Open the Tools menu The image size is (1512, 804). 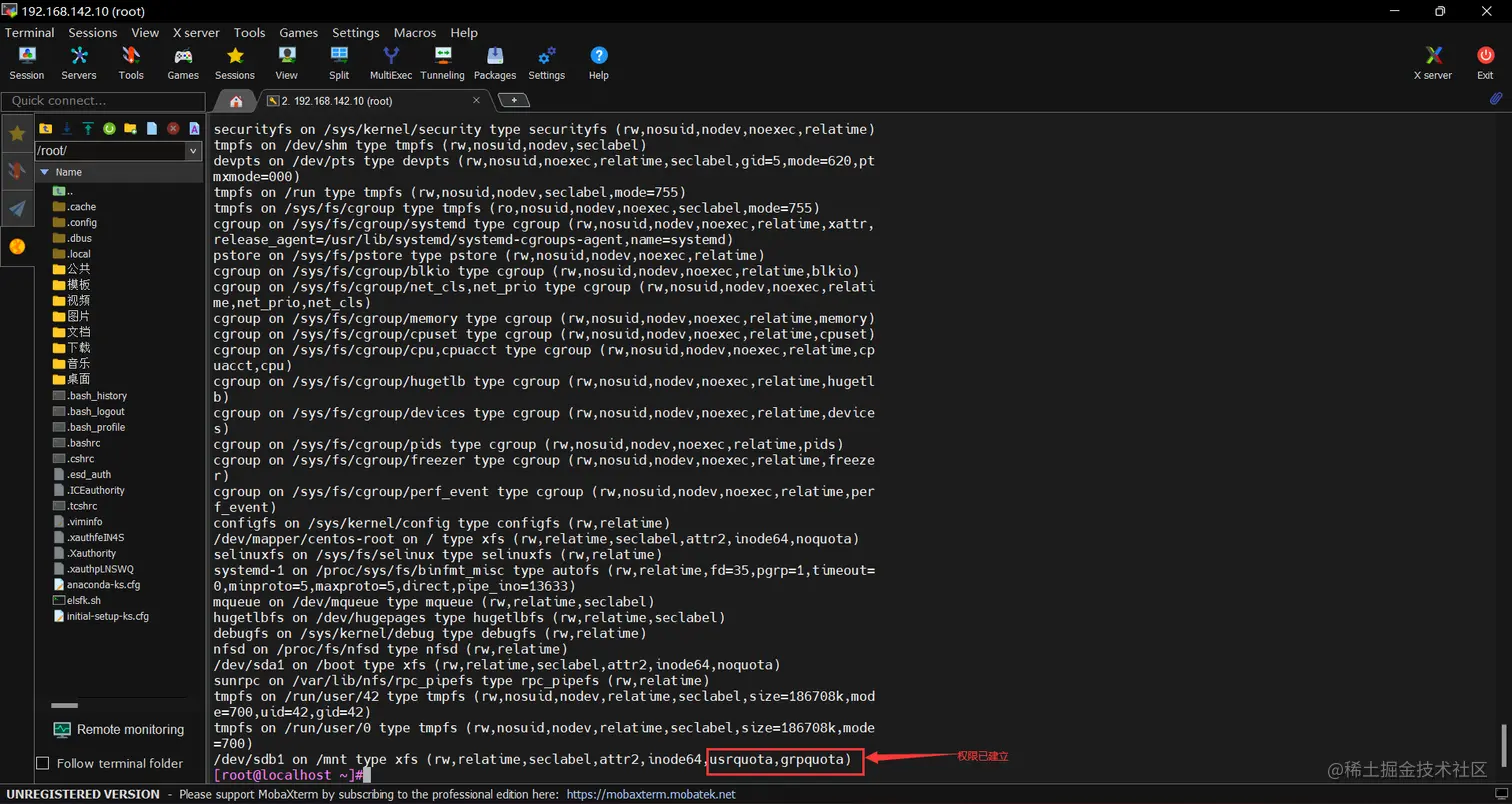[x=250, y=32]
